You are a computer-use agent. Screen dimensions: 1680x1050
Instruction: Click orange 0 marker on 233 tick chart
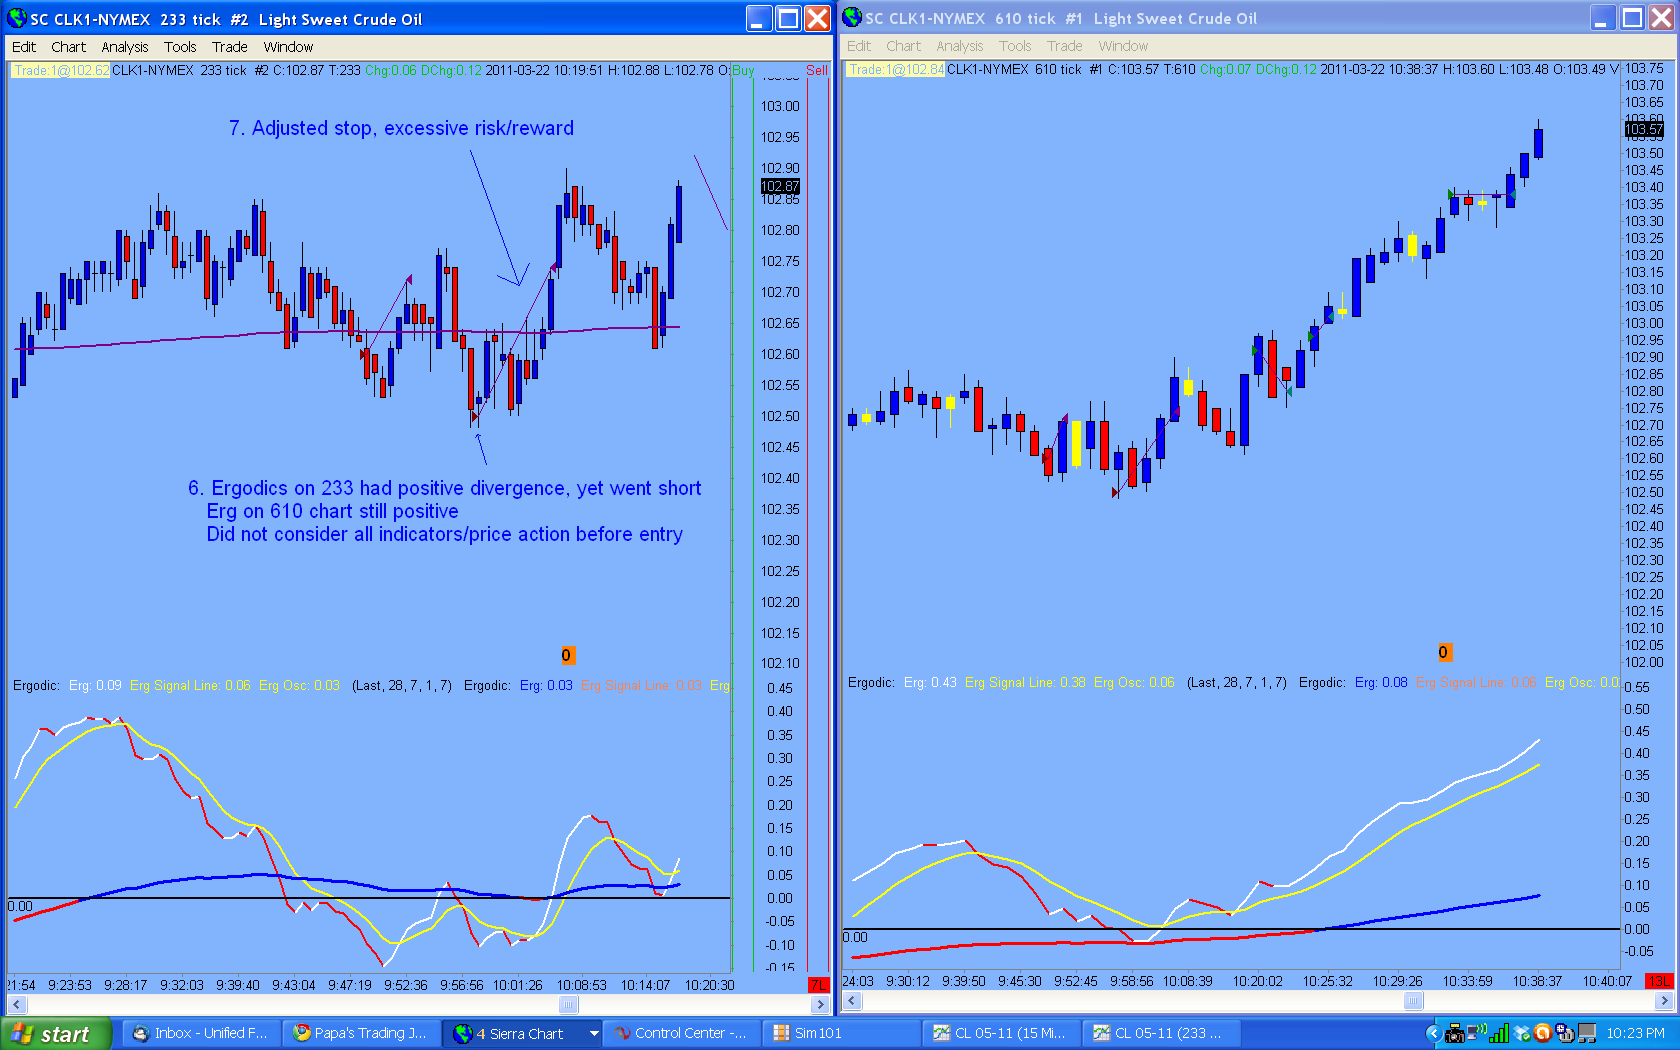566,655
